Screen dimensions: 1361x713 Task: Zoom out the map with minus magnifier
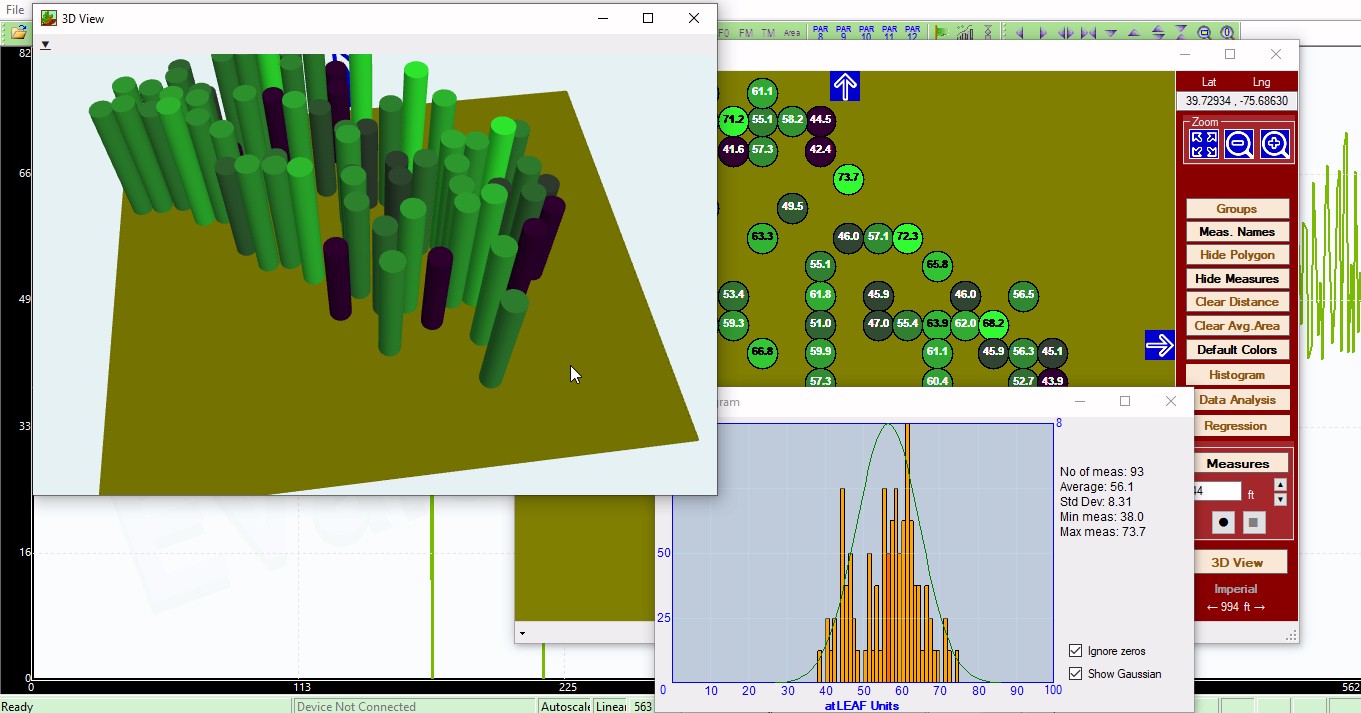pyautogui.click(x=1239, y=145)
